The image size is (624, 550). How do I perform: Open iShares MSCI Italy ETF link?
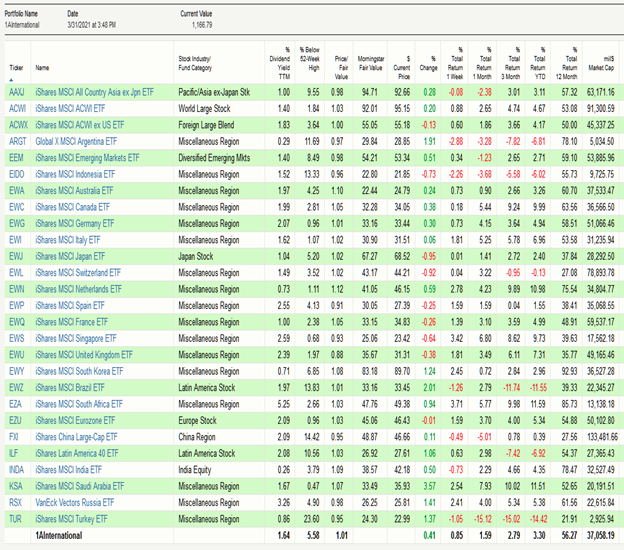[x=68, y=240]
